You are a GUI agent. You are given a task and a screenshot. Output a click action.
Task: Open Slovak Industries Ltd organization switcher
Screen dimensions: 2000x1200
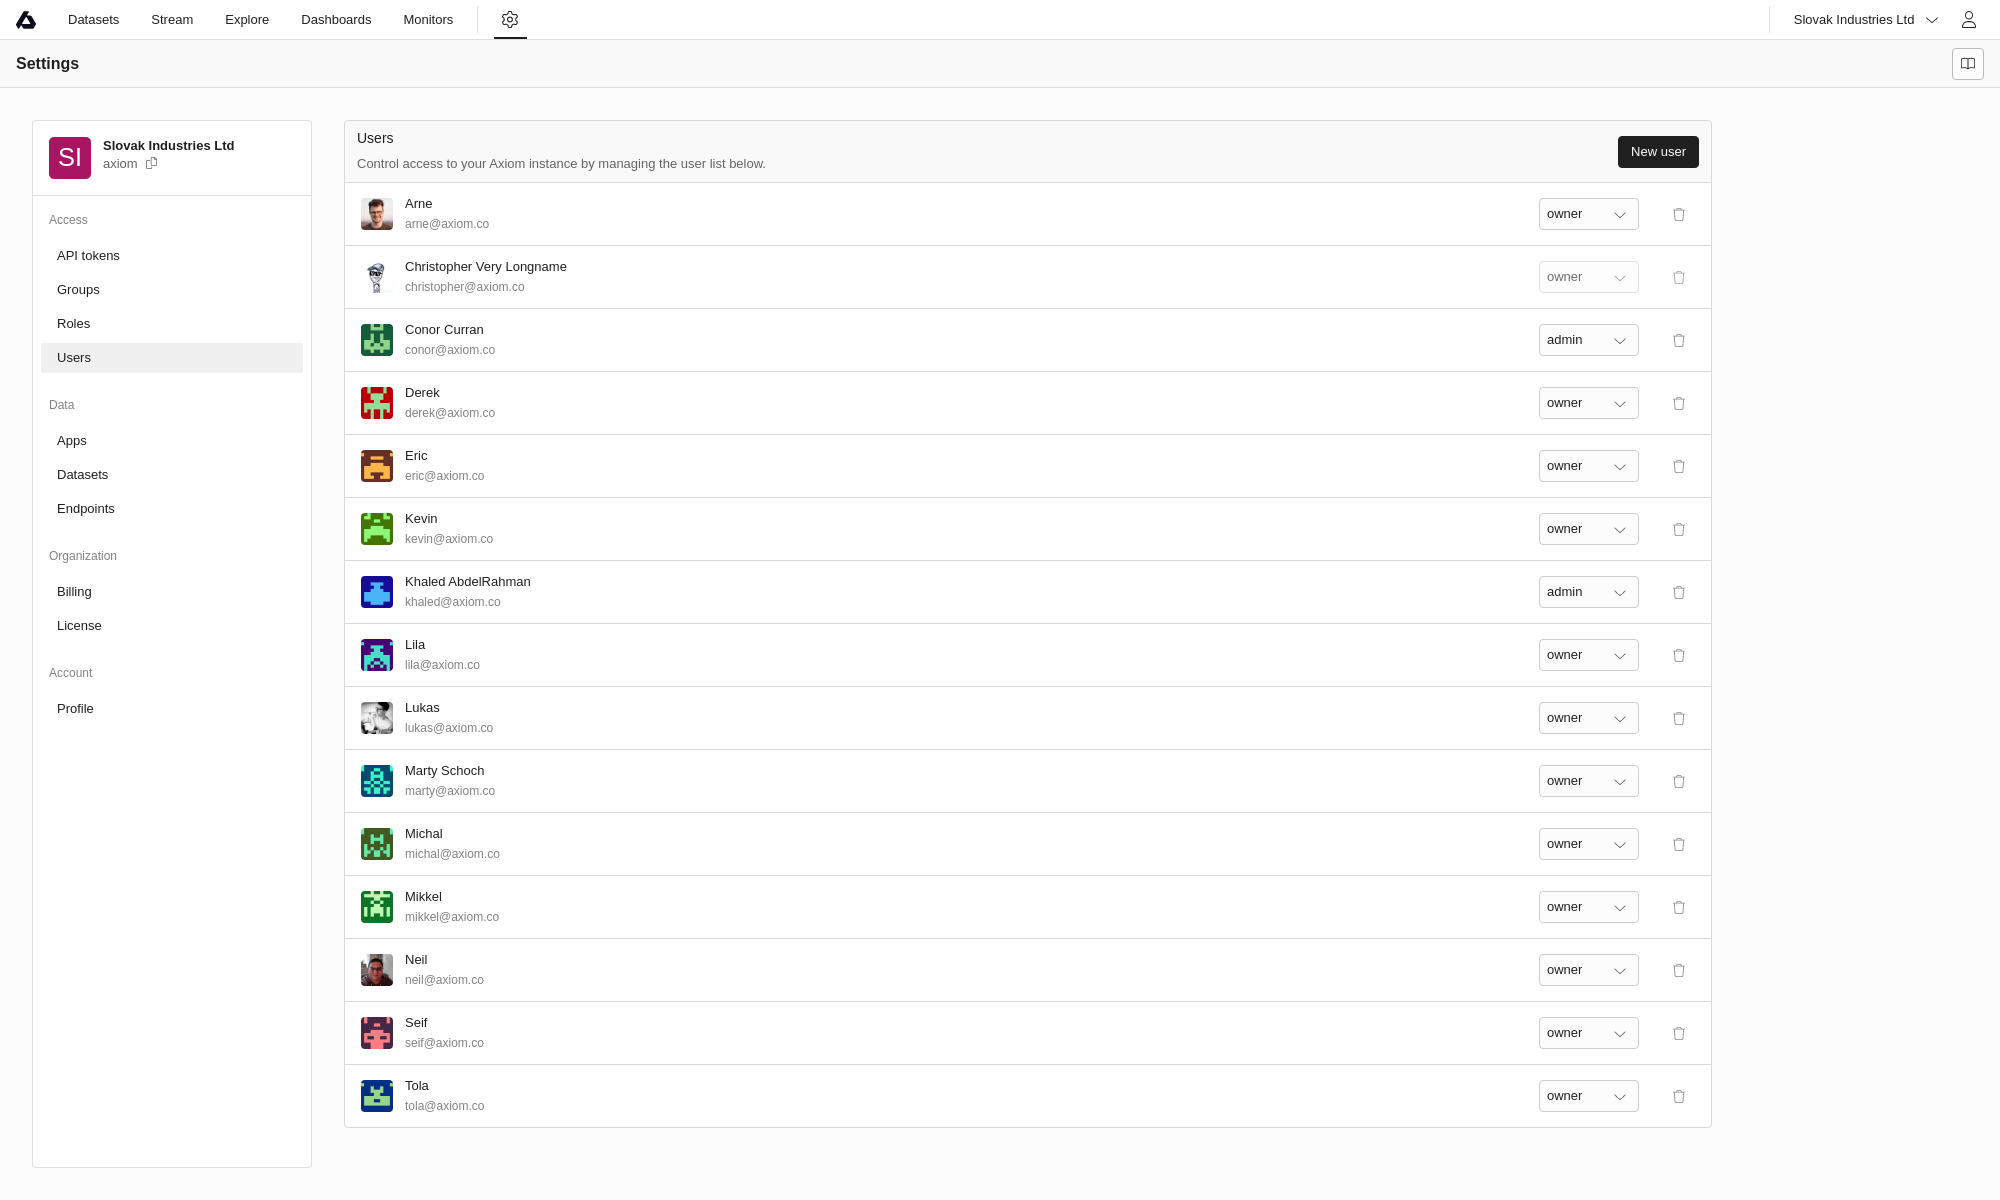coord(1865,20)
